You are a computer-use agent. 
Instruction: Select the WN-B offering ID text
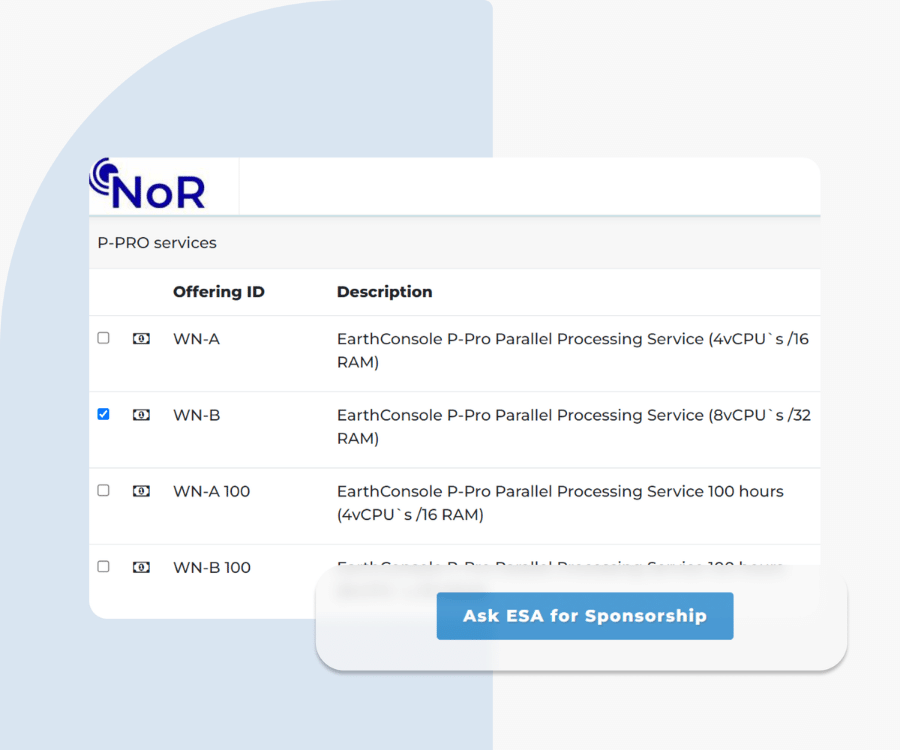click(x=196, y=414)
